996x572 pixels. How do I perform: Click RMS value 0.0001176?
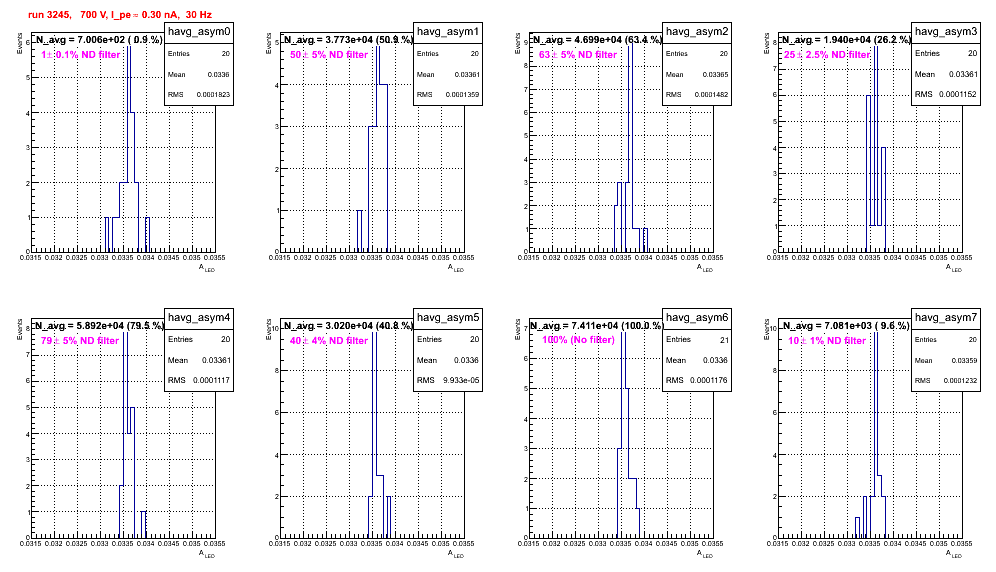click(709, 380)
